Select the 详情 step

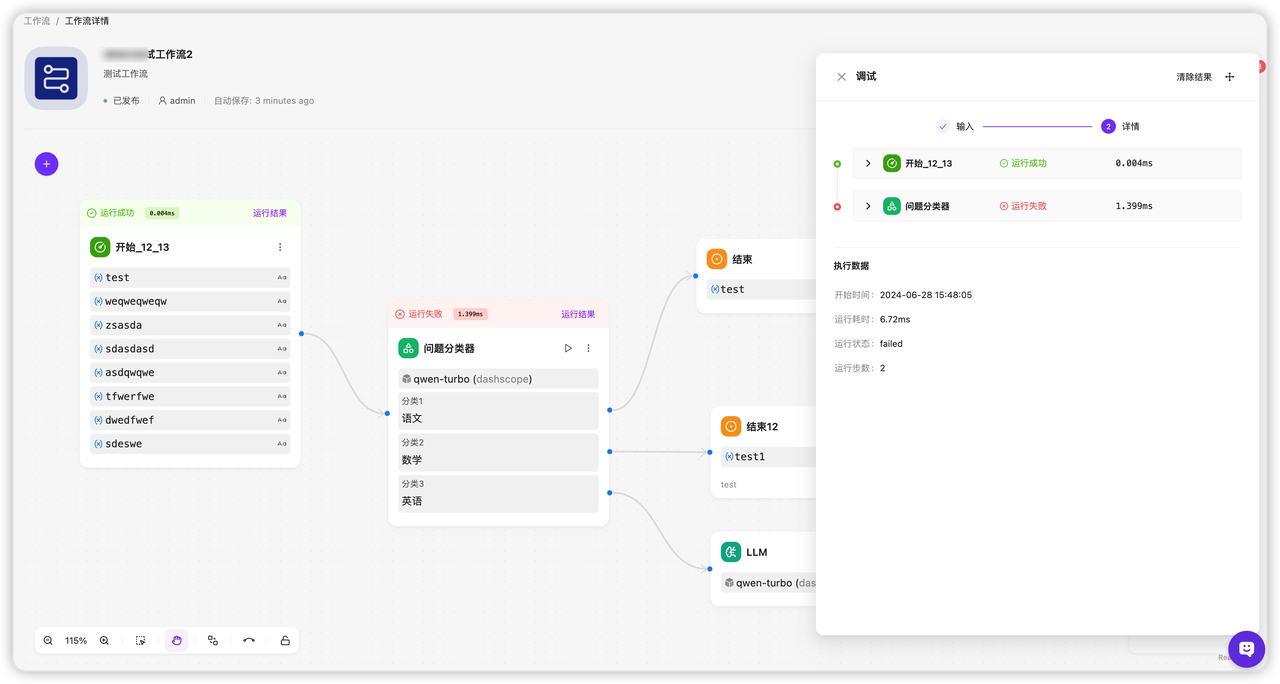1120,127
